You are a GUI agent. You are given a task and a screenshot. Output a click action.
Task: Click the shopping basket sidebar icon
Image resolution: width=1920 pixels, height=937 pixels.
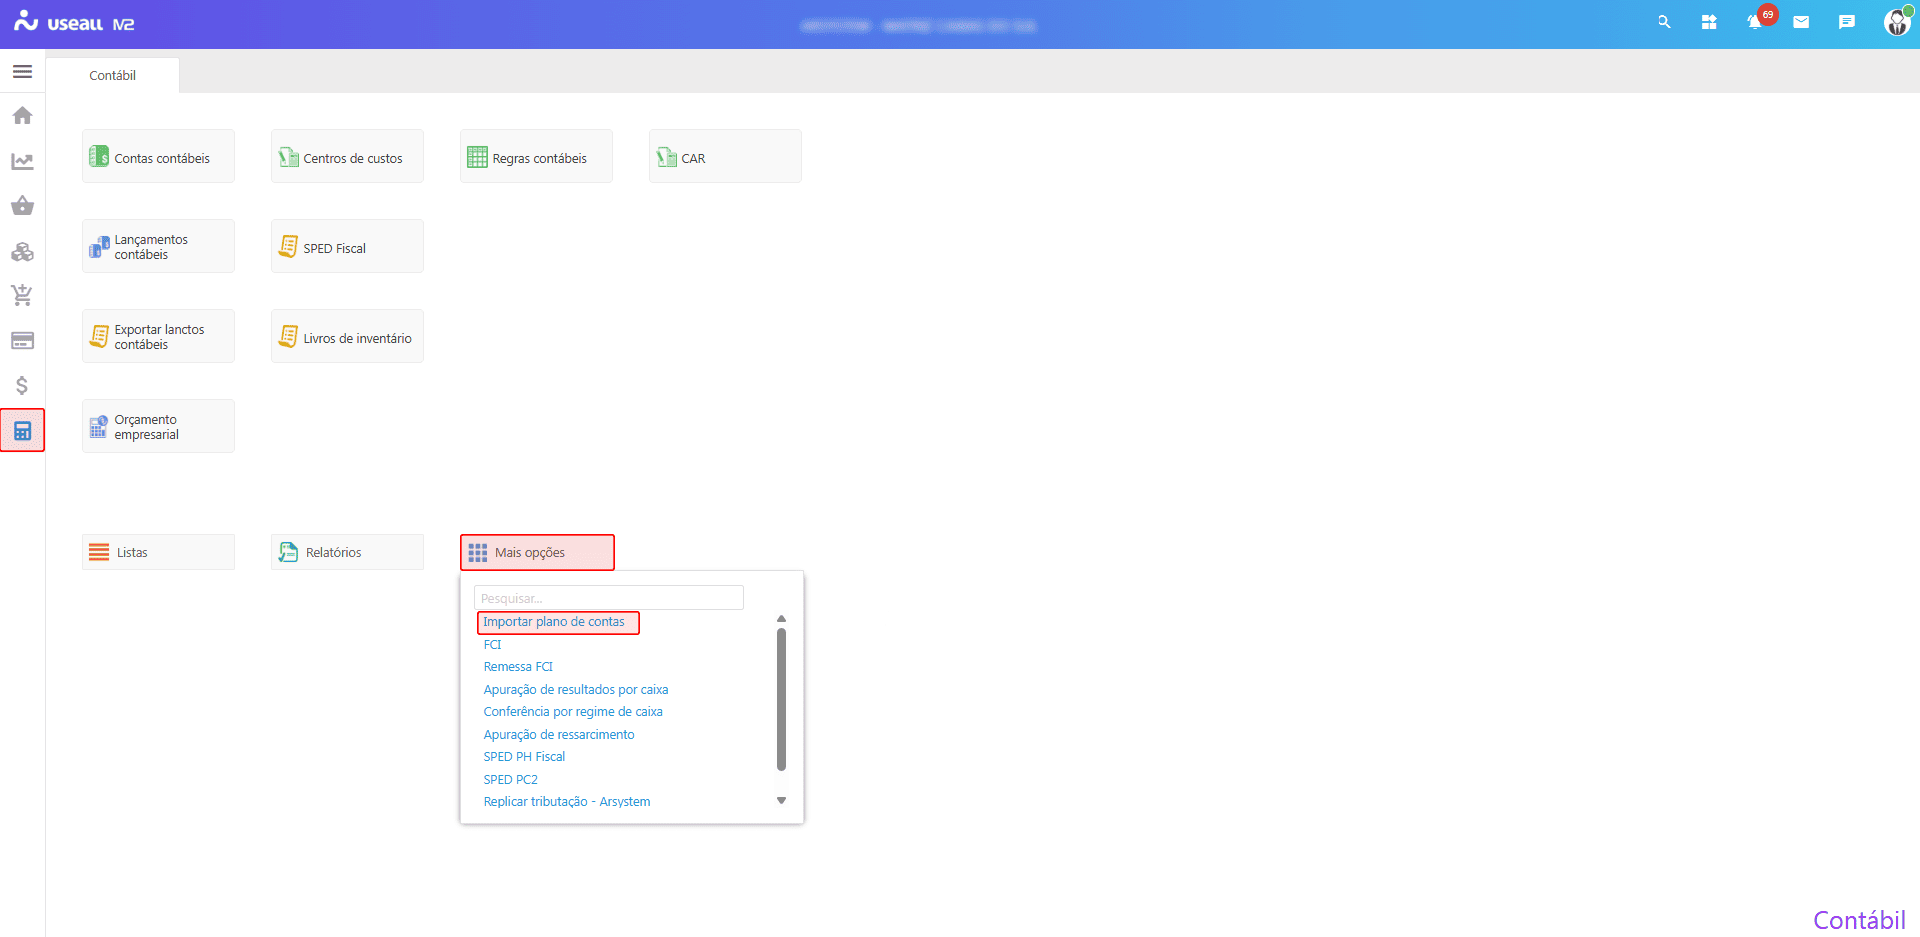click(22, 206)
